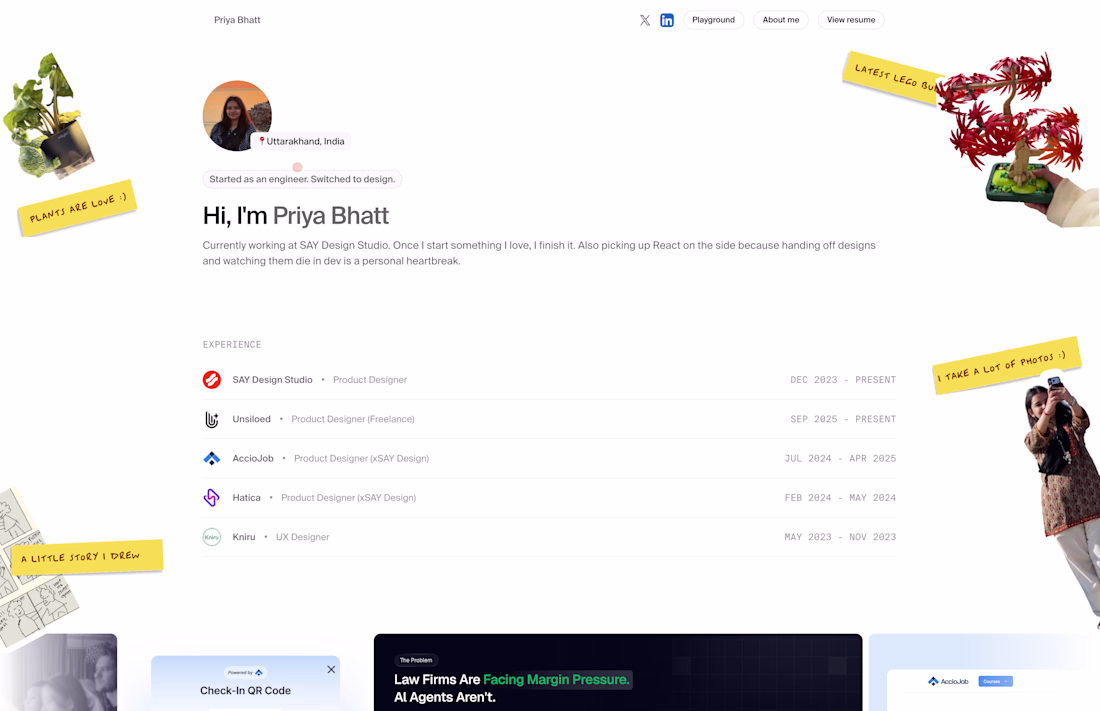
Task: Click the EXPERIENCE section label
Action: 232,345
